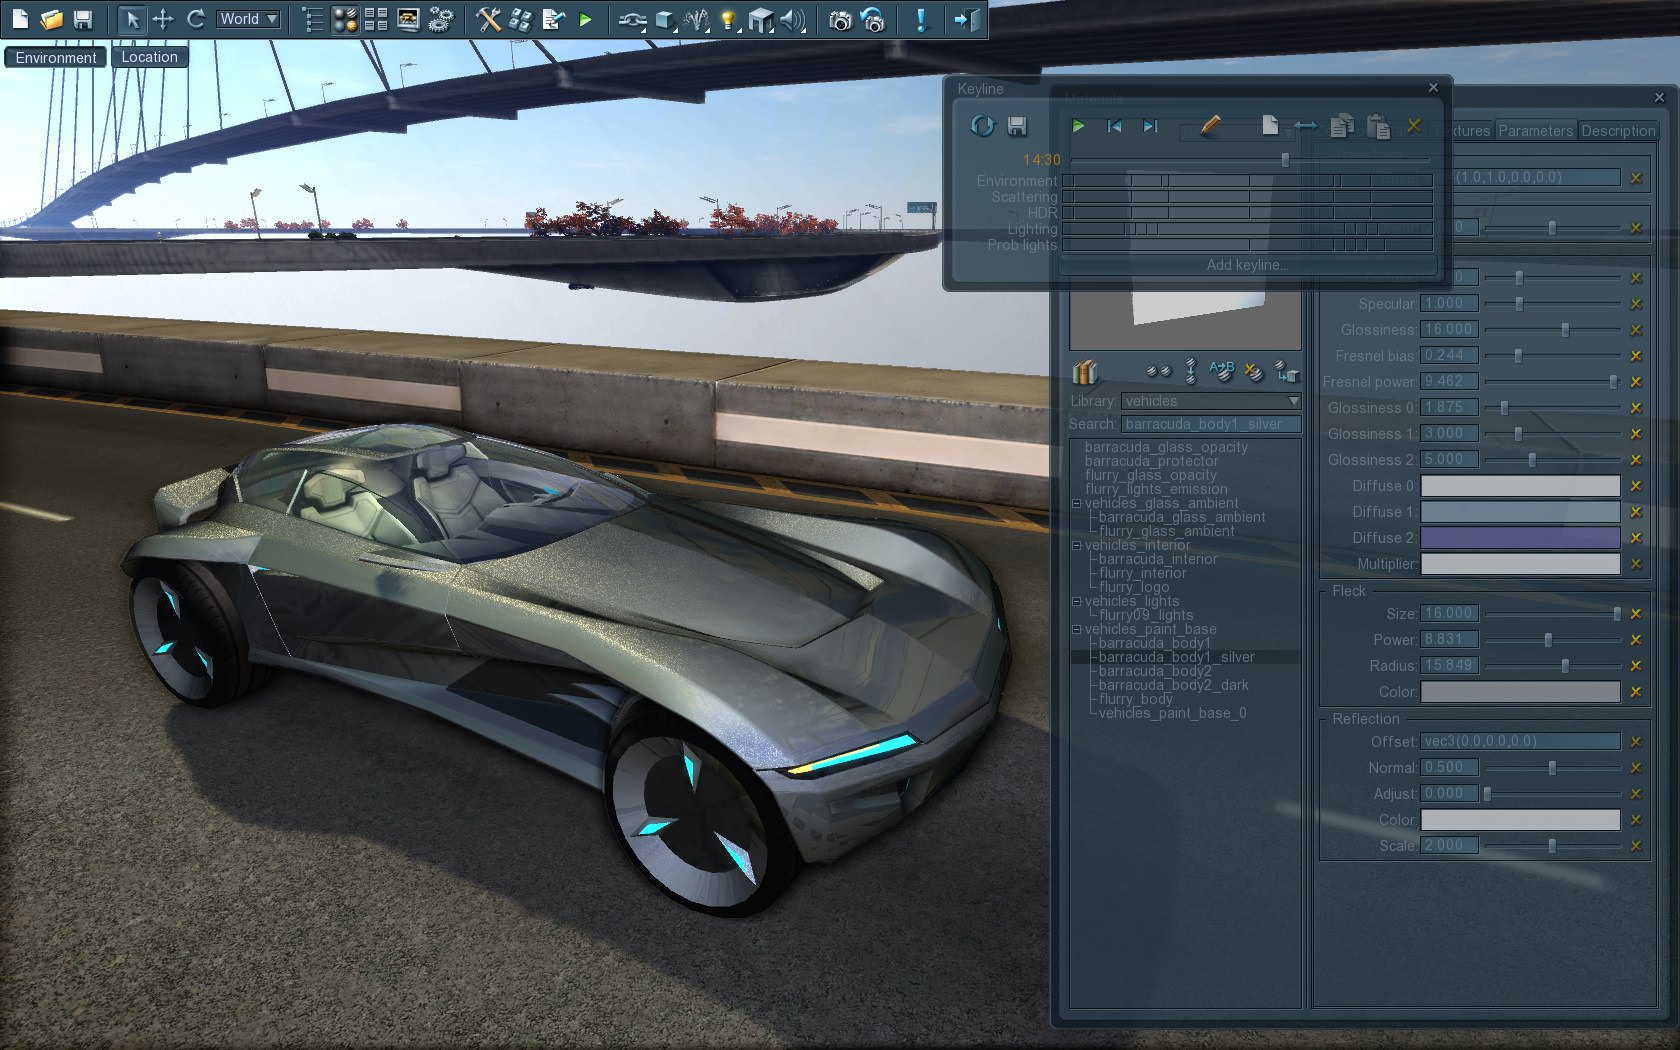1680x1050 pixels.
Task: Reset Reflection Scale with its X
Action: 1636,846
